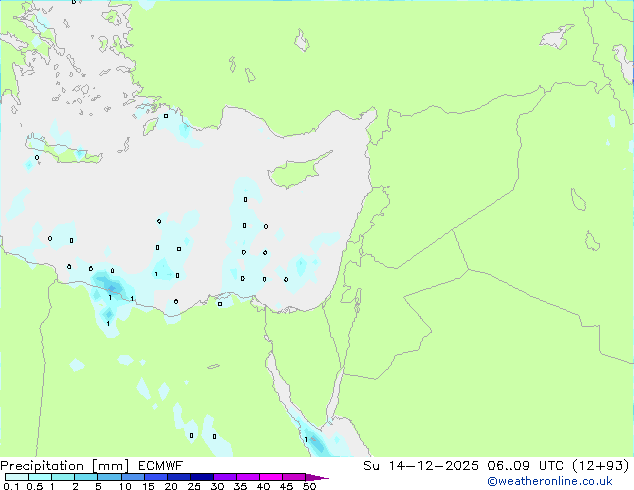Screen dimensions: 634x490
Task: Select the 5–10 mm legend swatch
Action: tap(109, 477)
